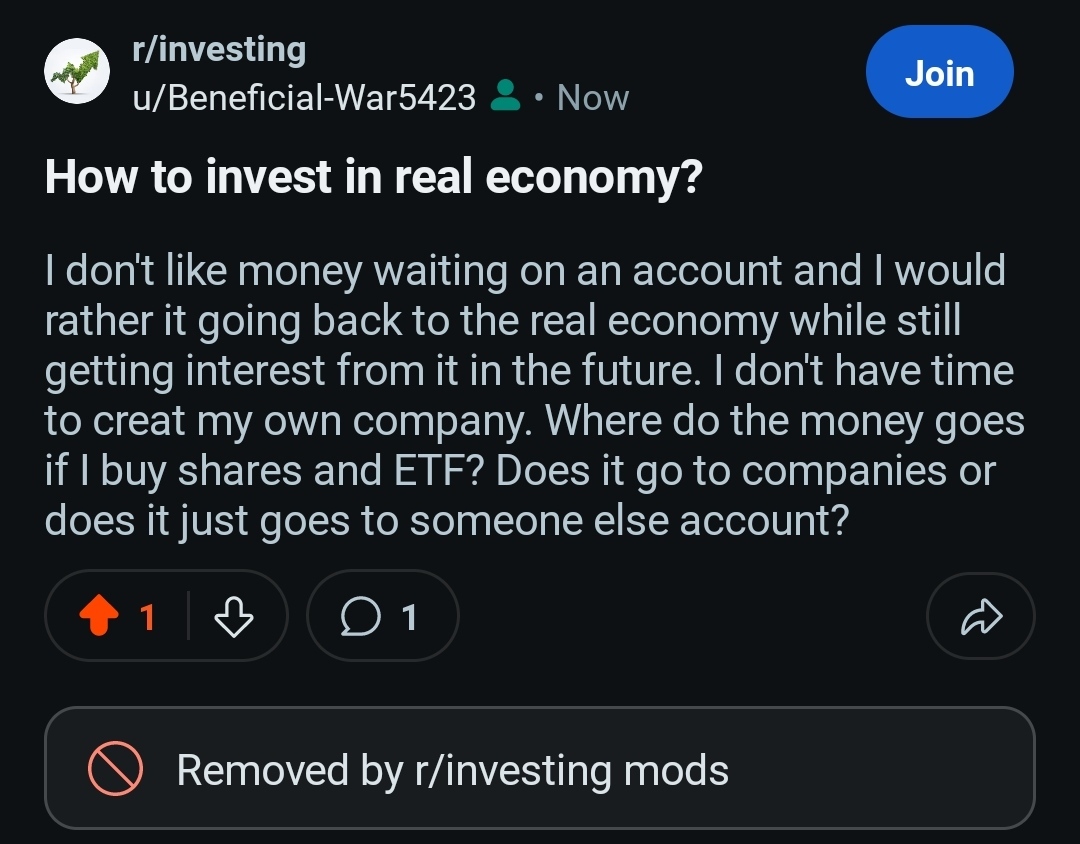Click the dot separator before "Now"
The height and width of the screenshot is (844, 1080).
pyautogui.click(x=539, y=98)
